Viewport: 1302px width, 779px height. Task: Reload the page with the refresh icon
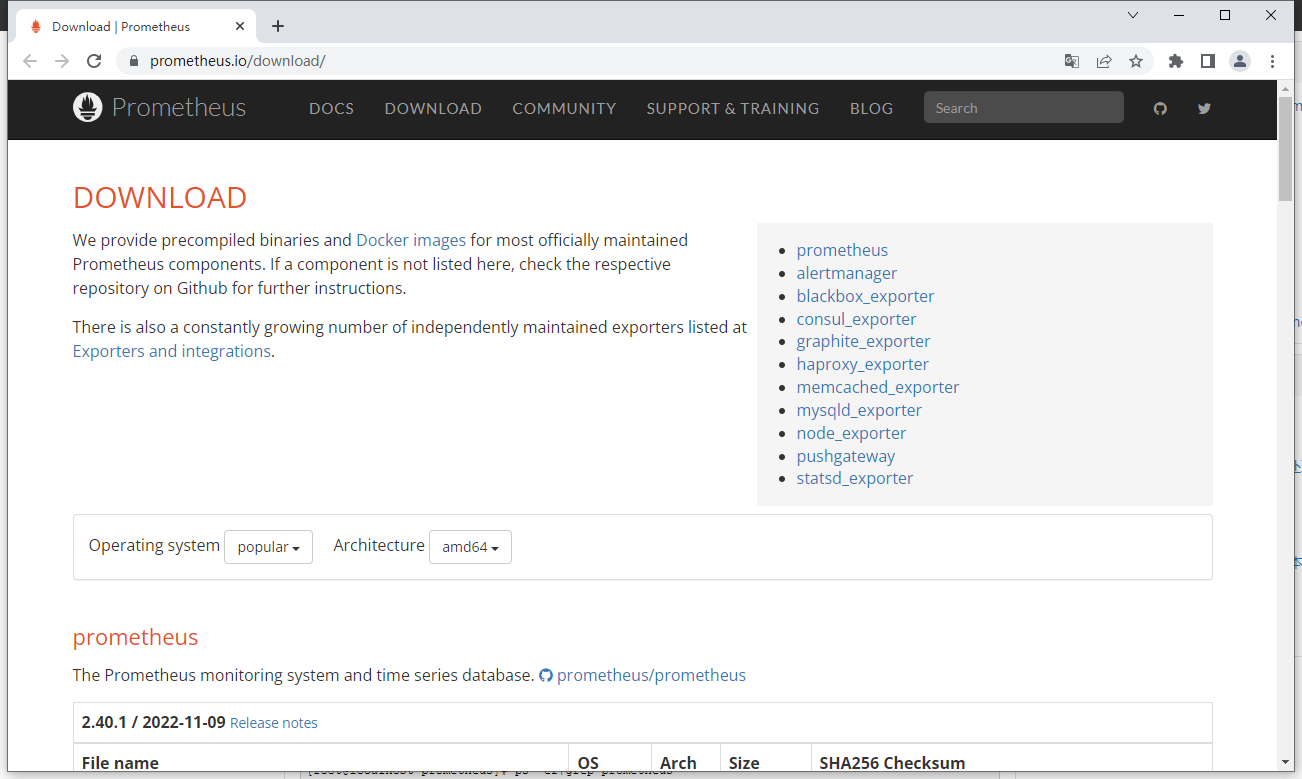94,61
